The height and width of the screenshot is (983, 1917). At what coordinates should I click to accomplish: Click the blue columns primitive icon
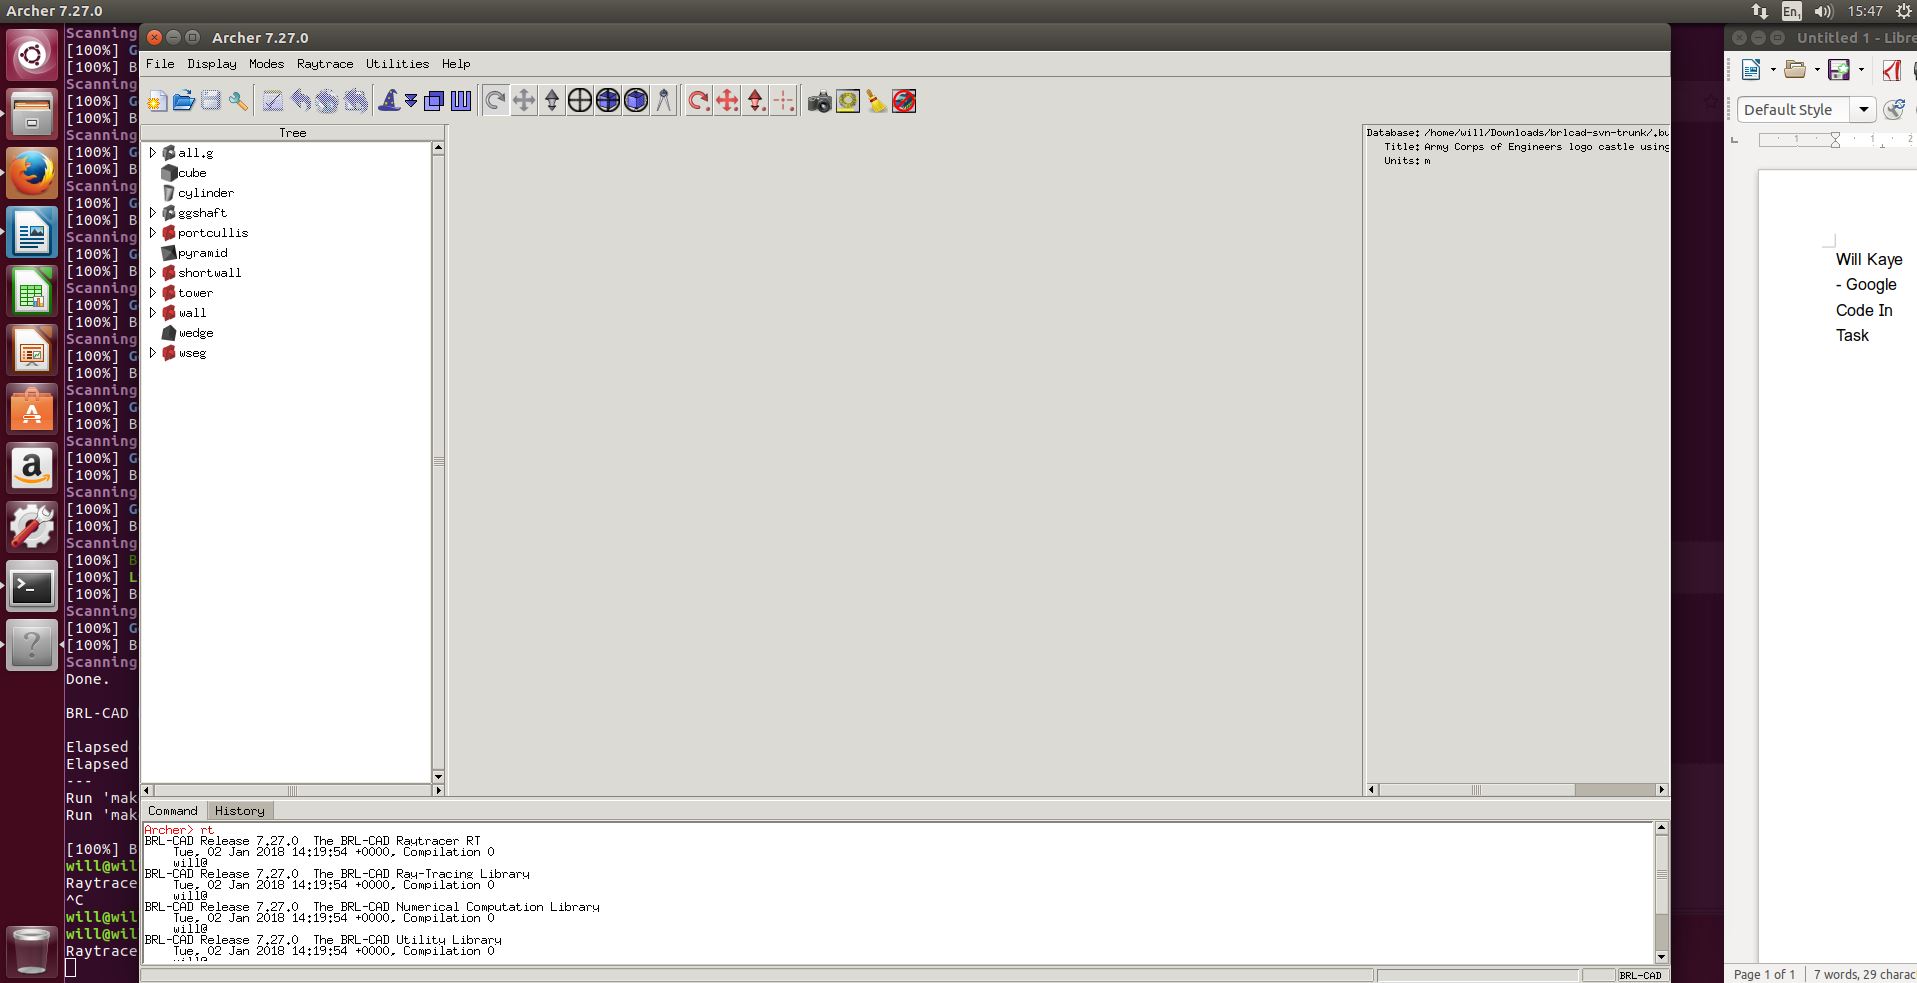tap(461, 101)
